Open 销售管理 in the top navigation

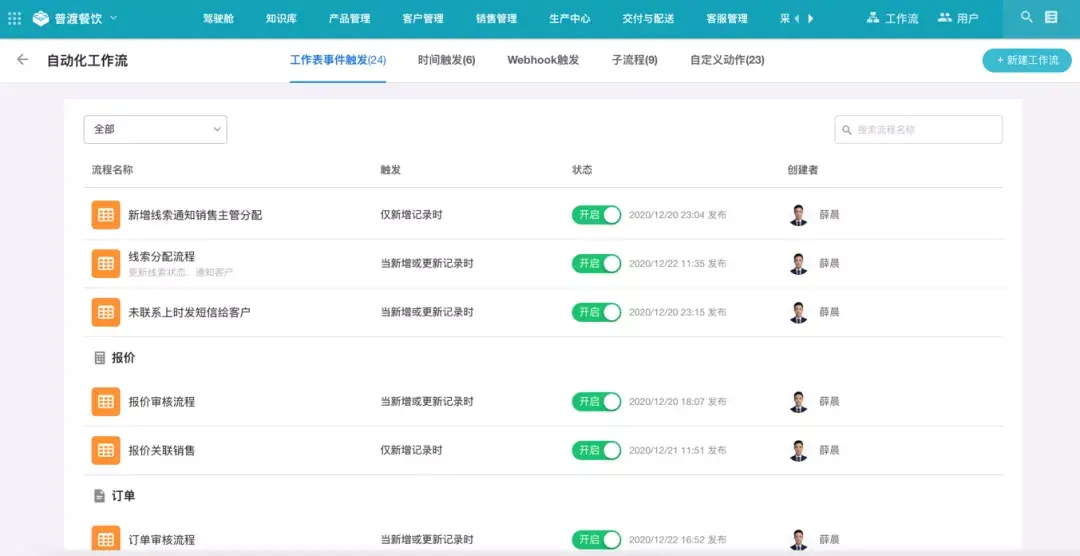[497, 19]
